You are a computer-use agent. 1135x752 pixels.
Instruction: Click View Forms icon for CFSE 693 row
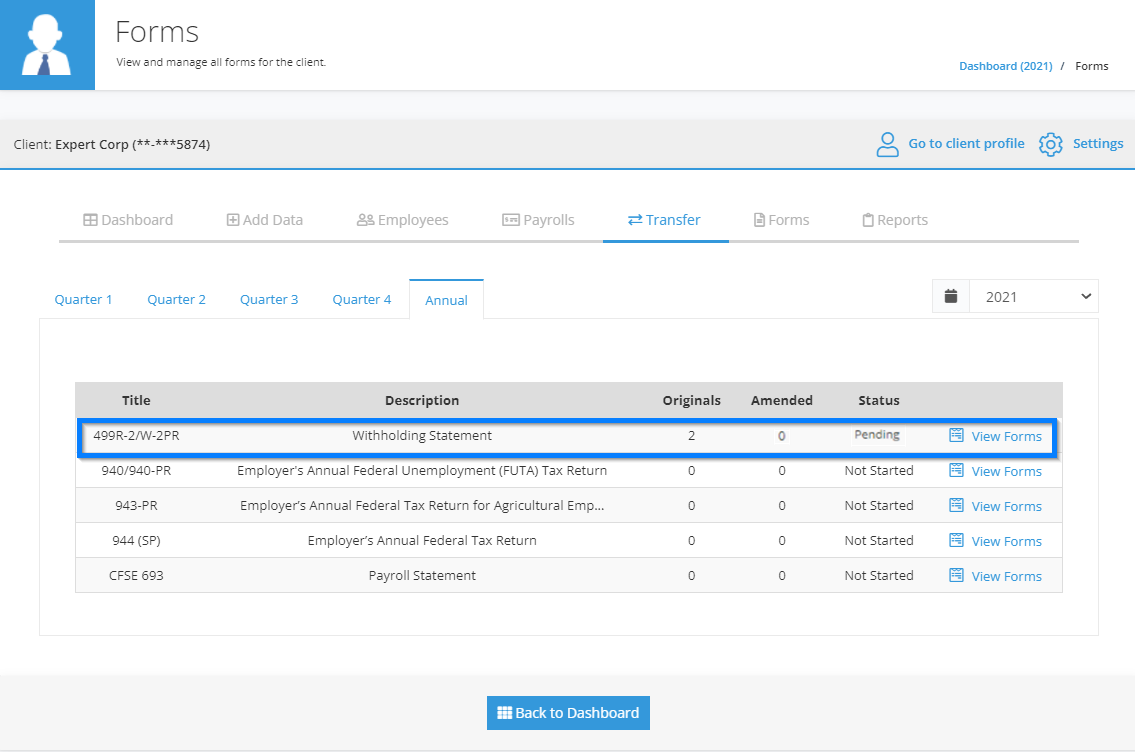click(956, 575)
